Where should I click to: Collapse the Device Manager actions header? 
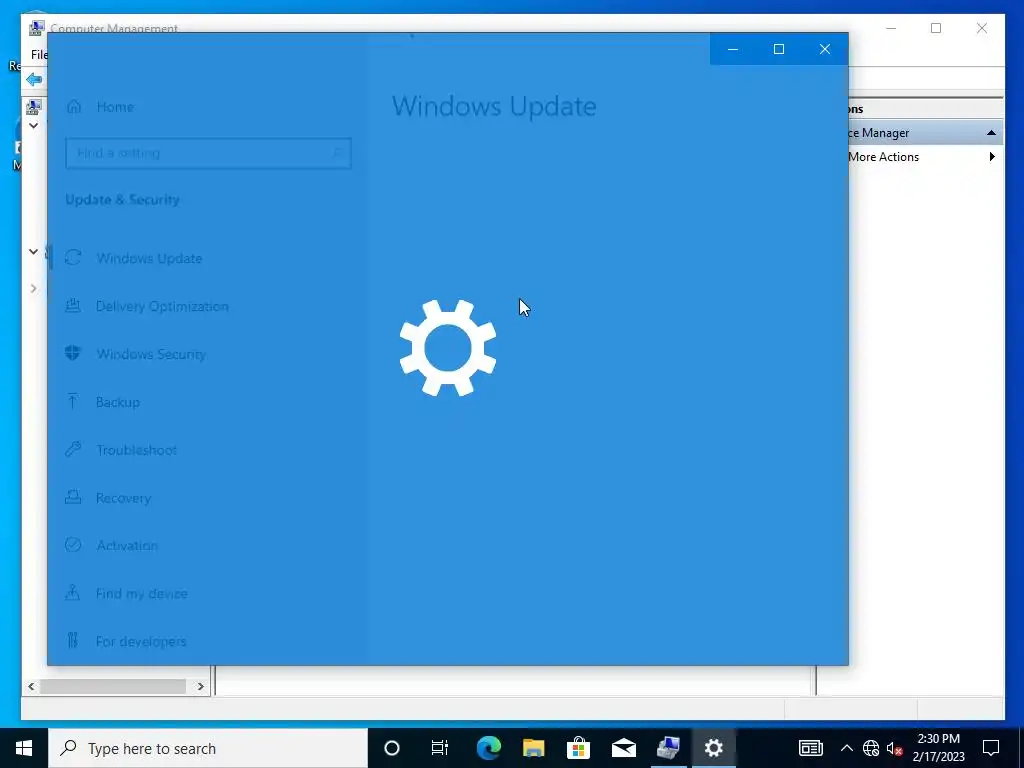991,133
